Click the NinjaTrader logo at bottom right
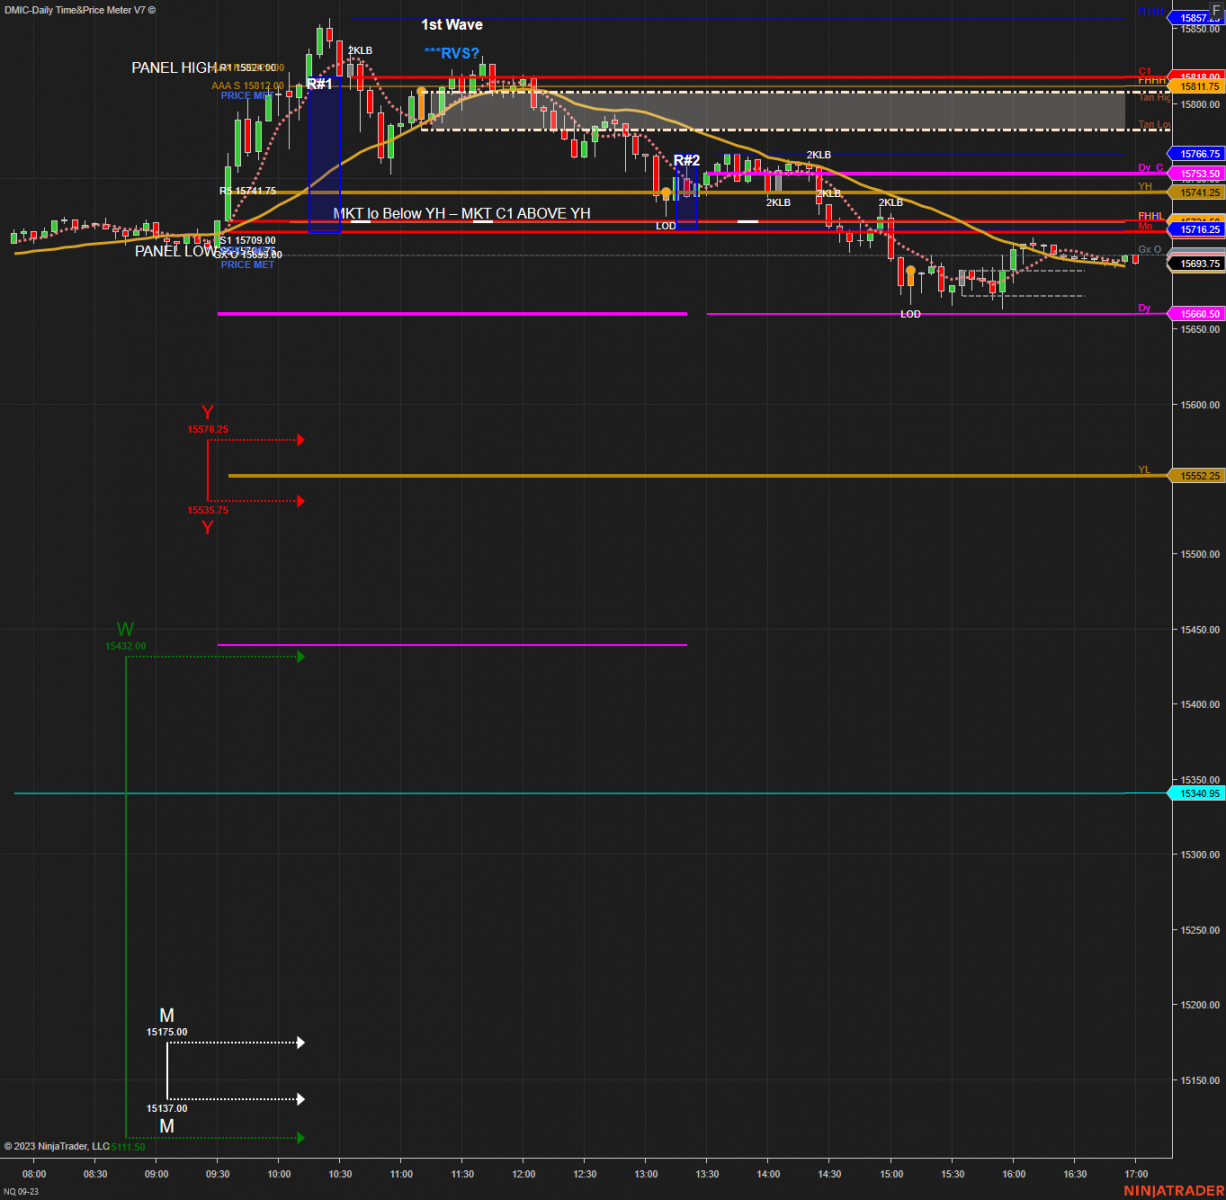Image resolution: width=1226 pixels, height=1200 pixels. tap(1172, 1190)
